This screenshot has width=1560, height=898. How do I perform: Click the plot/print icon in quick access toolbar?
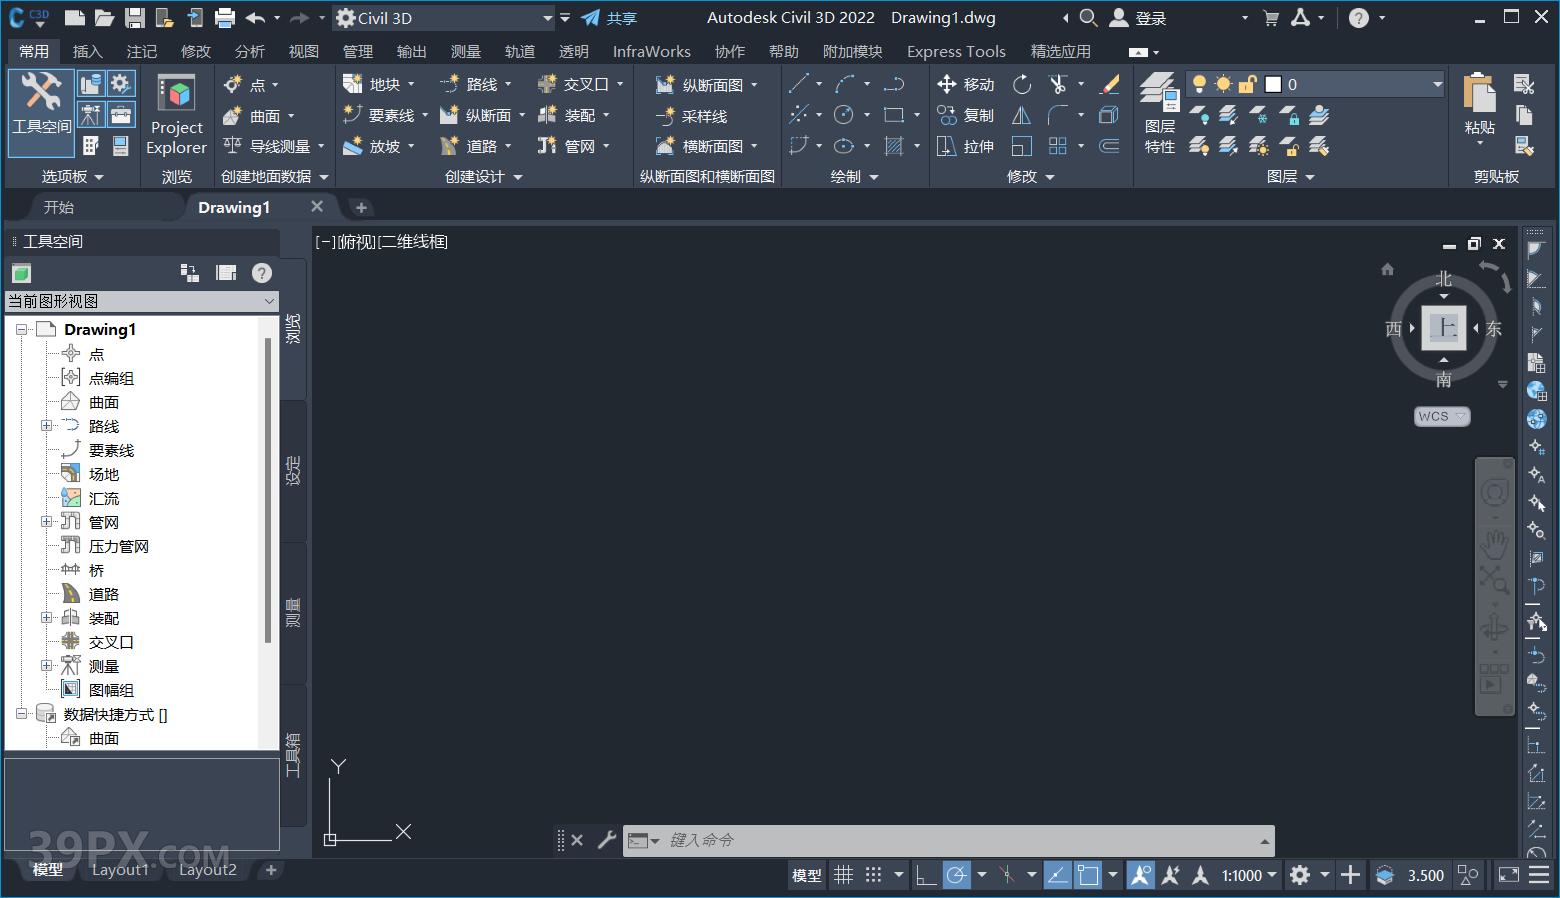pos(225,18)
